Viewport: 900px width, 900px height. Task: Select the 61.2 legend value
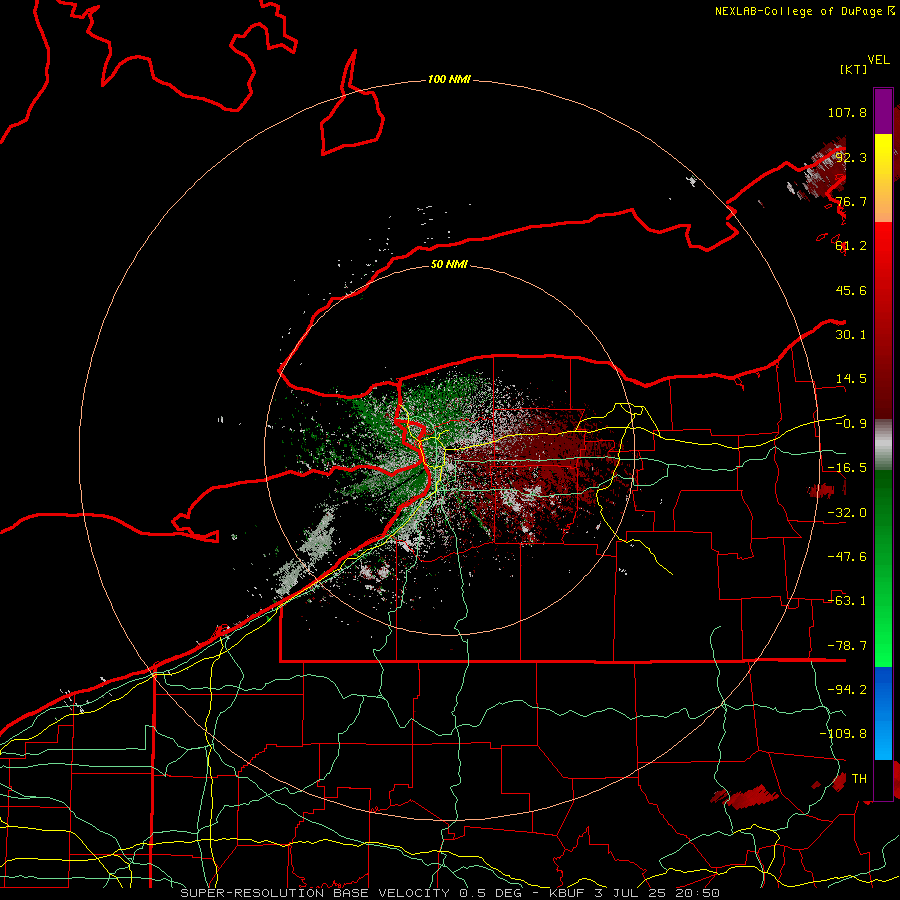tap(851, 246)
